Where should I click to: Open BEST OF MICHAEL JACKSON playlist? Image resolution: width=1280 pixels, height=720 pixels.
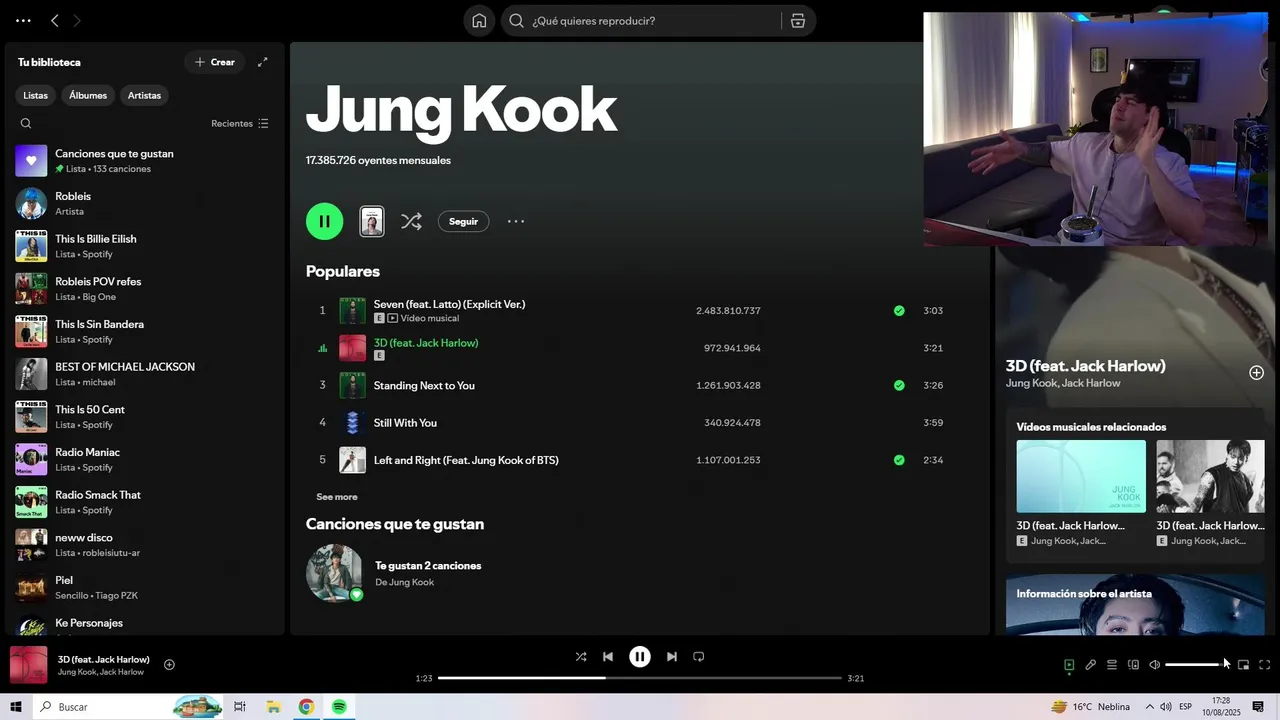pyautogui.click(x=144, y=374)
